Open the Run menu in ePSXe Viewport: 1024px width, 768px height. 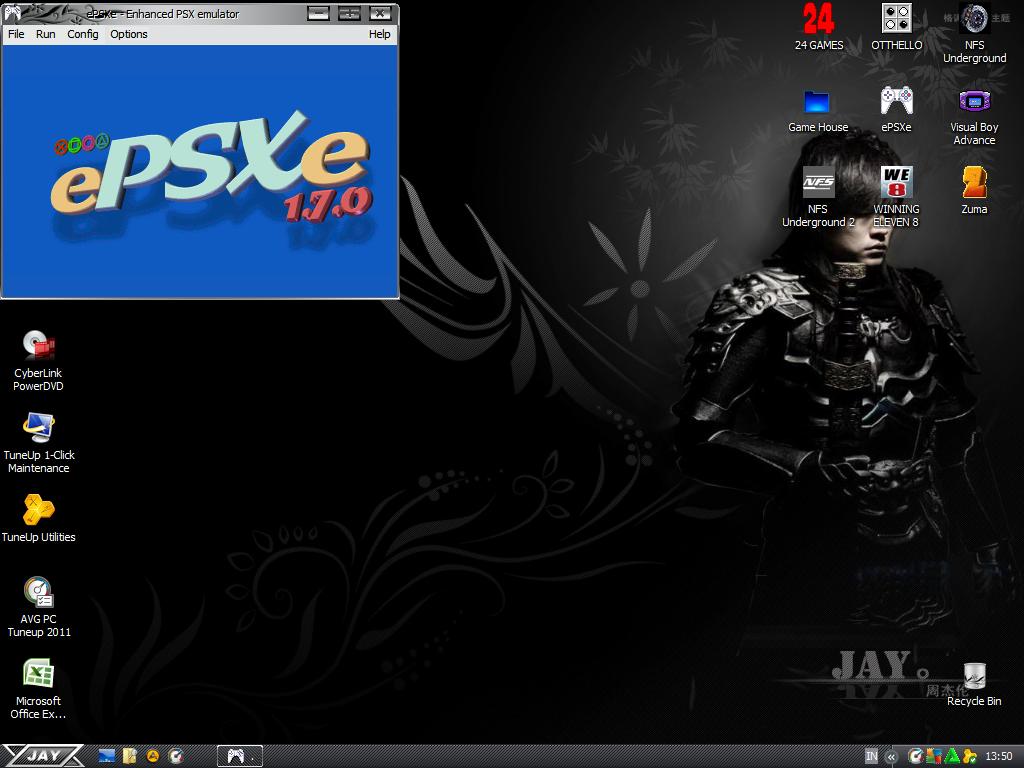click(x=46, y=34)
